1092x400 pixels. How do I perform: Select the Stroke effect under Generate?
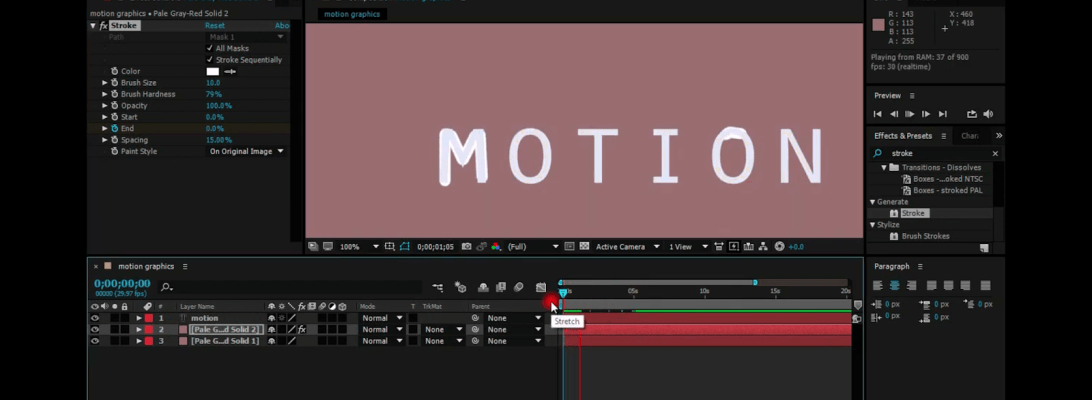tap(913, 213)
